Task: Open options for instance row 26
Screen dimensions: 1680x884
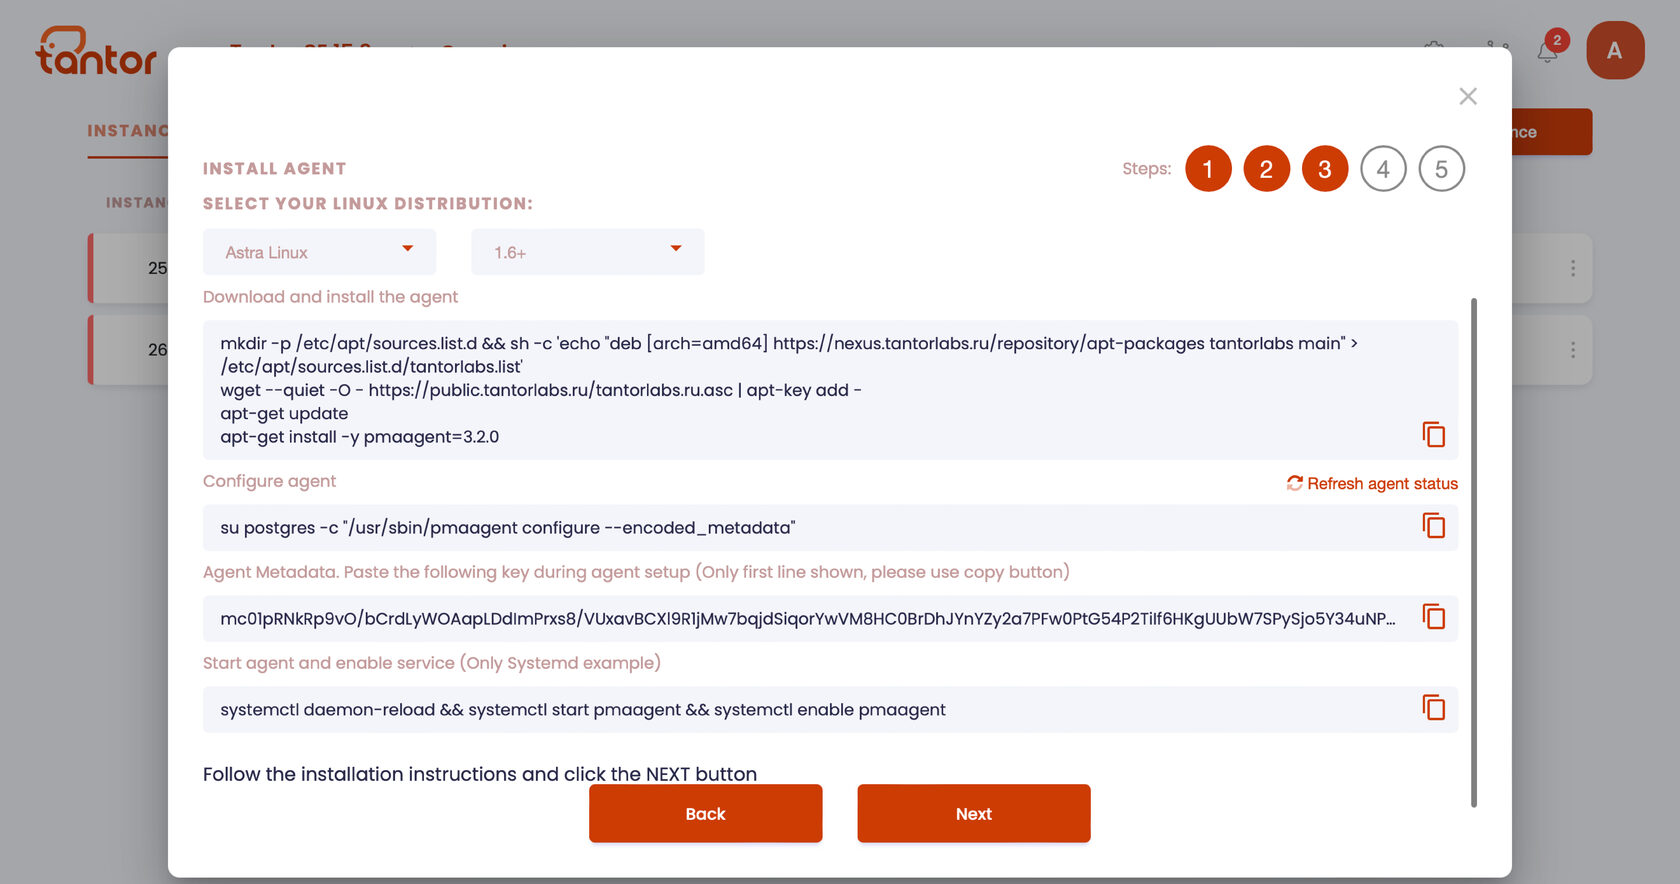Action: coord(1573,350)
